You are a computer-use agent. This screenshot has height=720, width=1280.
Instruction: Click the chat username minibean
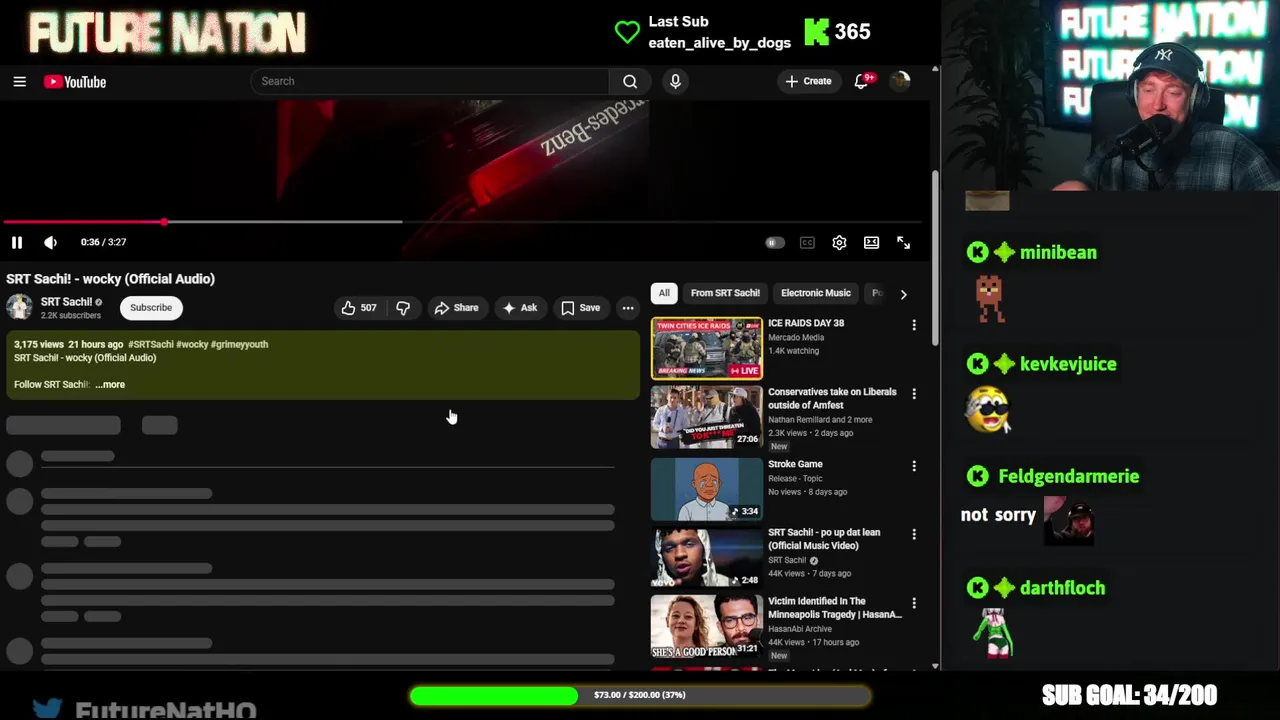click(x=1058, y=253)
